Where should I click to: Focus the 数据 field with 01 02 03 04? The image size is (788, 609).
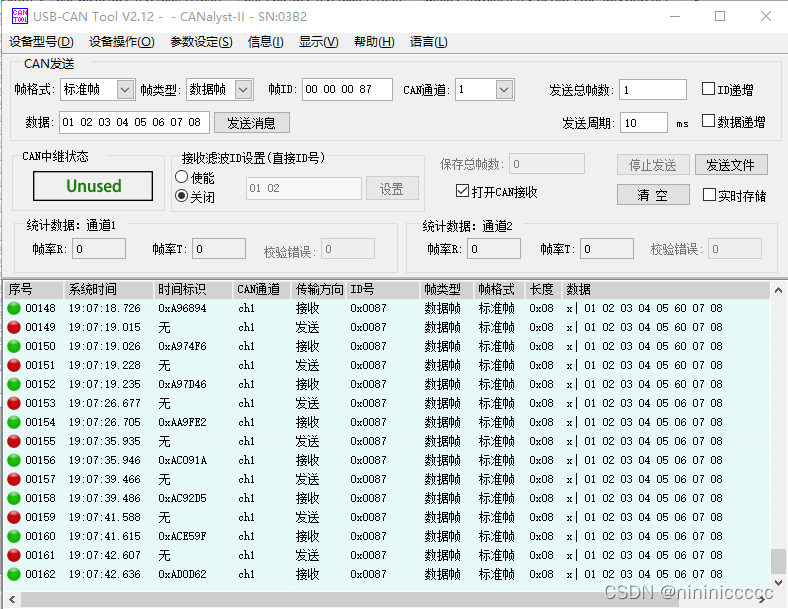(x=134, y=123)
